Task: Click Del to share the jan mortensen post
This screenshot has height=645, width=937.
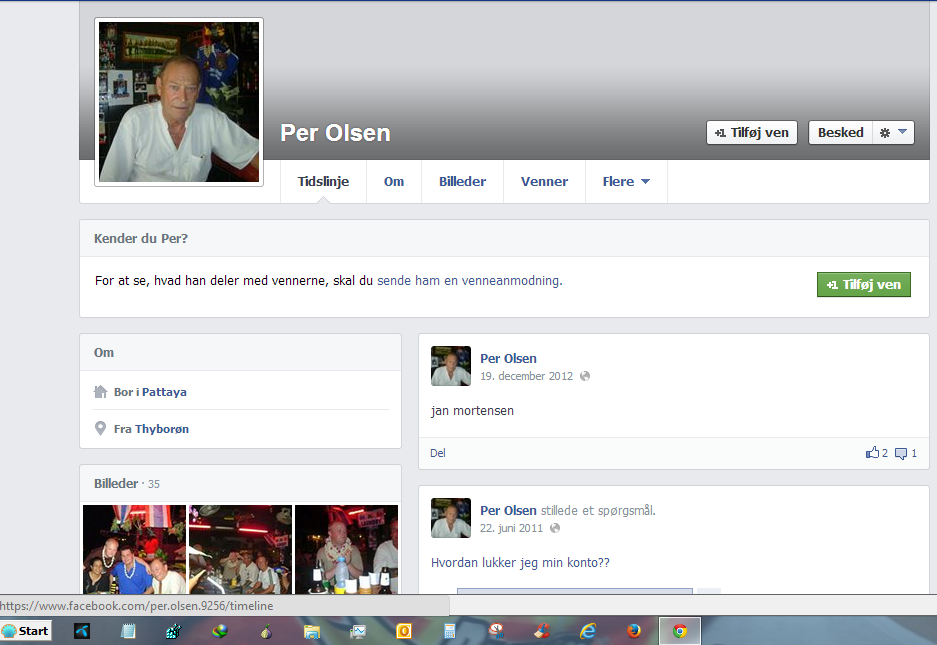Action: pos(437,453)
